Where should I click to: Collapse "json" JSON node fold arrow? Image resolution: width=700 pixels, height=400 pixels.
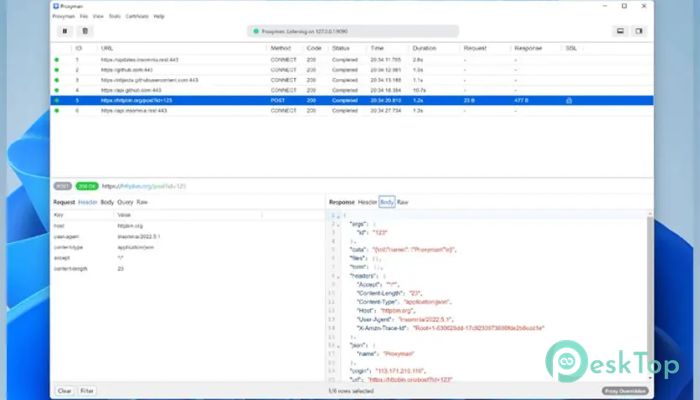click(338, 346)
